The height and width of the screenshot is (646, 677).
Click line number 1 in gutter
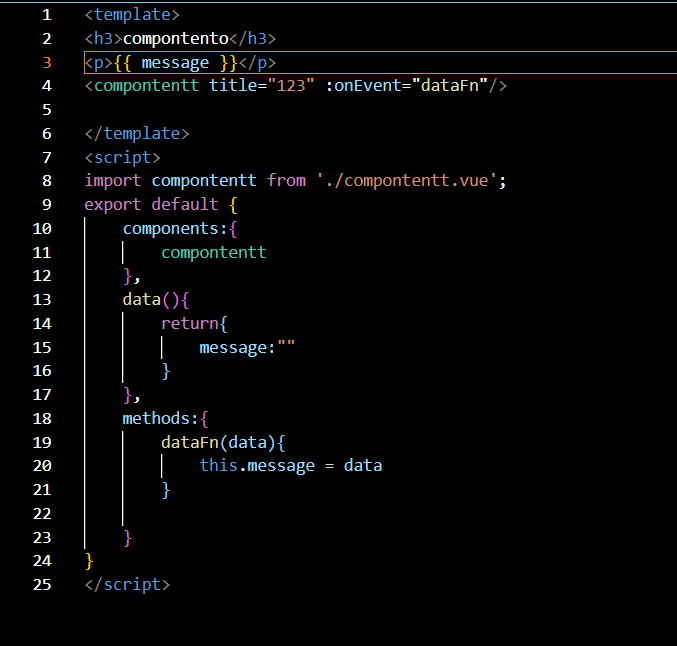point(47,15)
